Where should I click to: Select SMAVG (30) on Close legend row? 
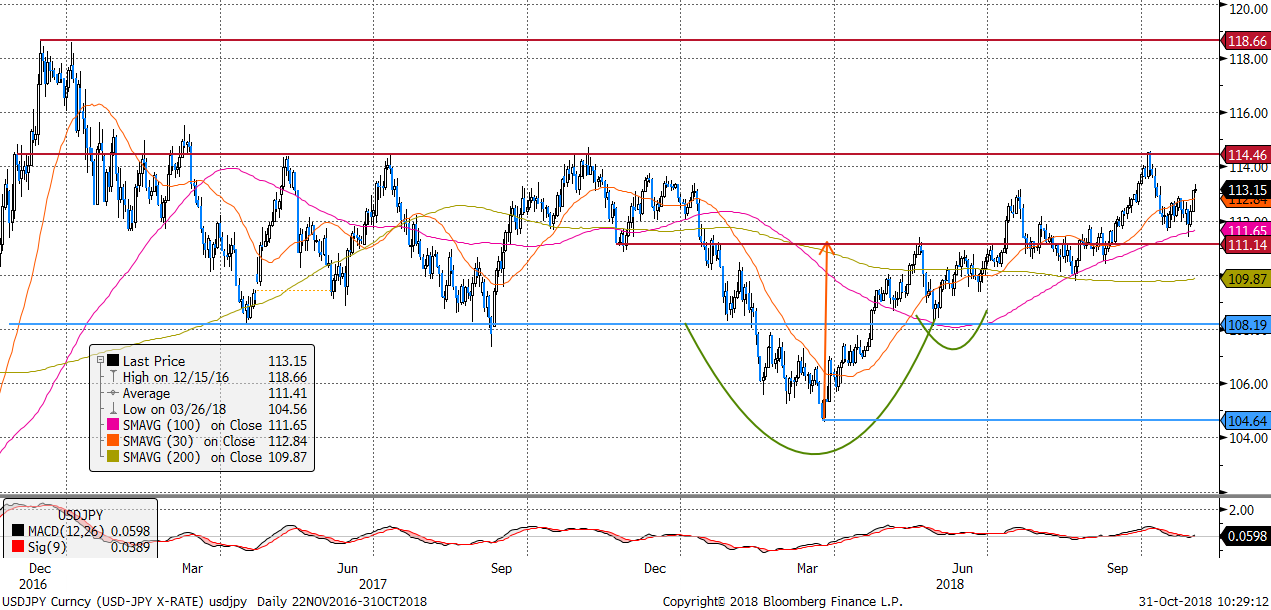(x=207, y=441)
